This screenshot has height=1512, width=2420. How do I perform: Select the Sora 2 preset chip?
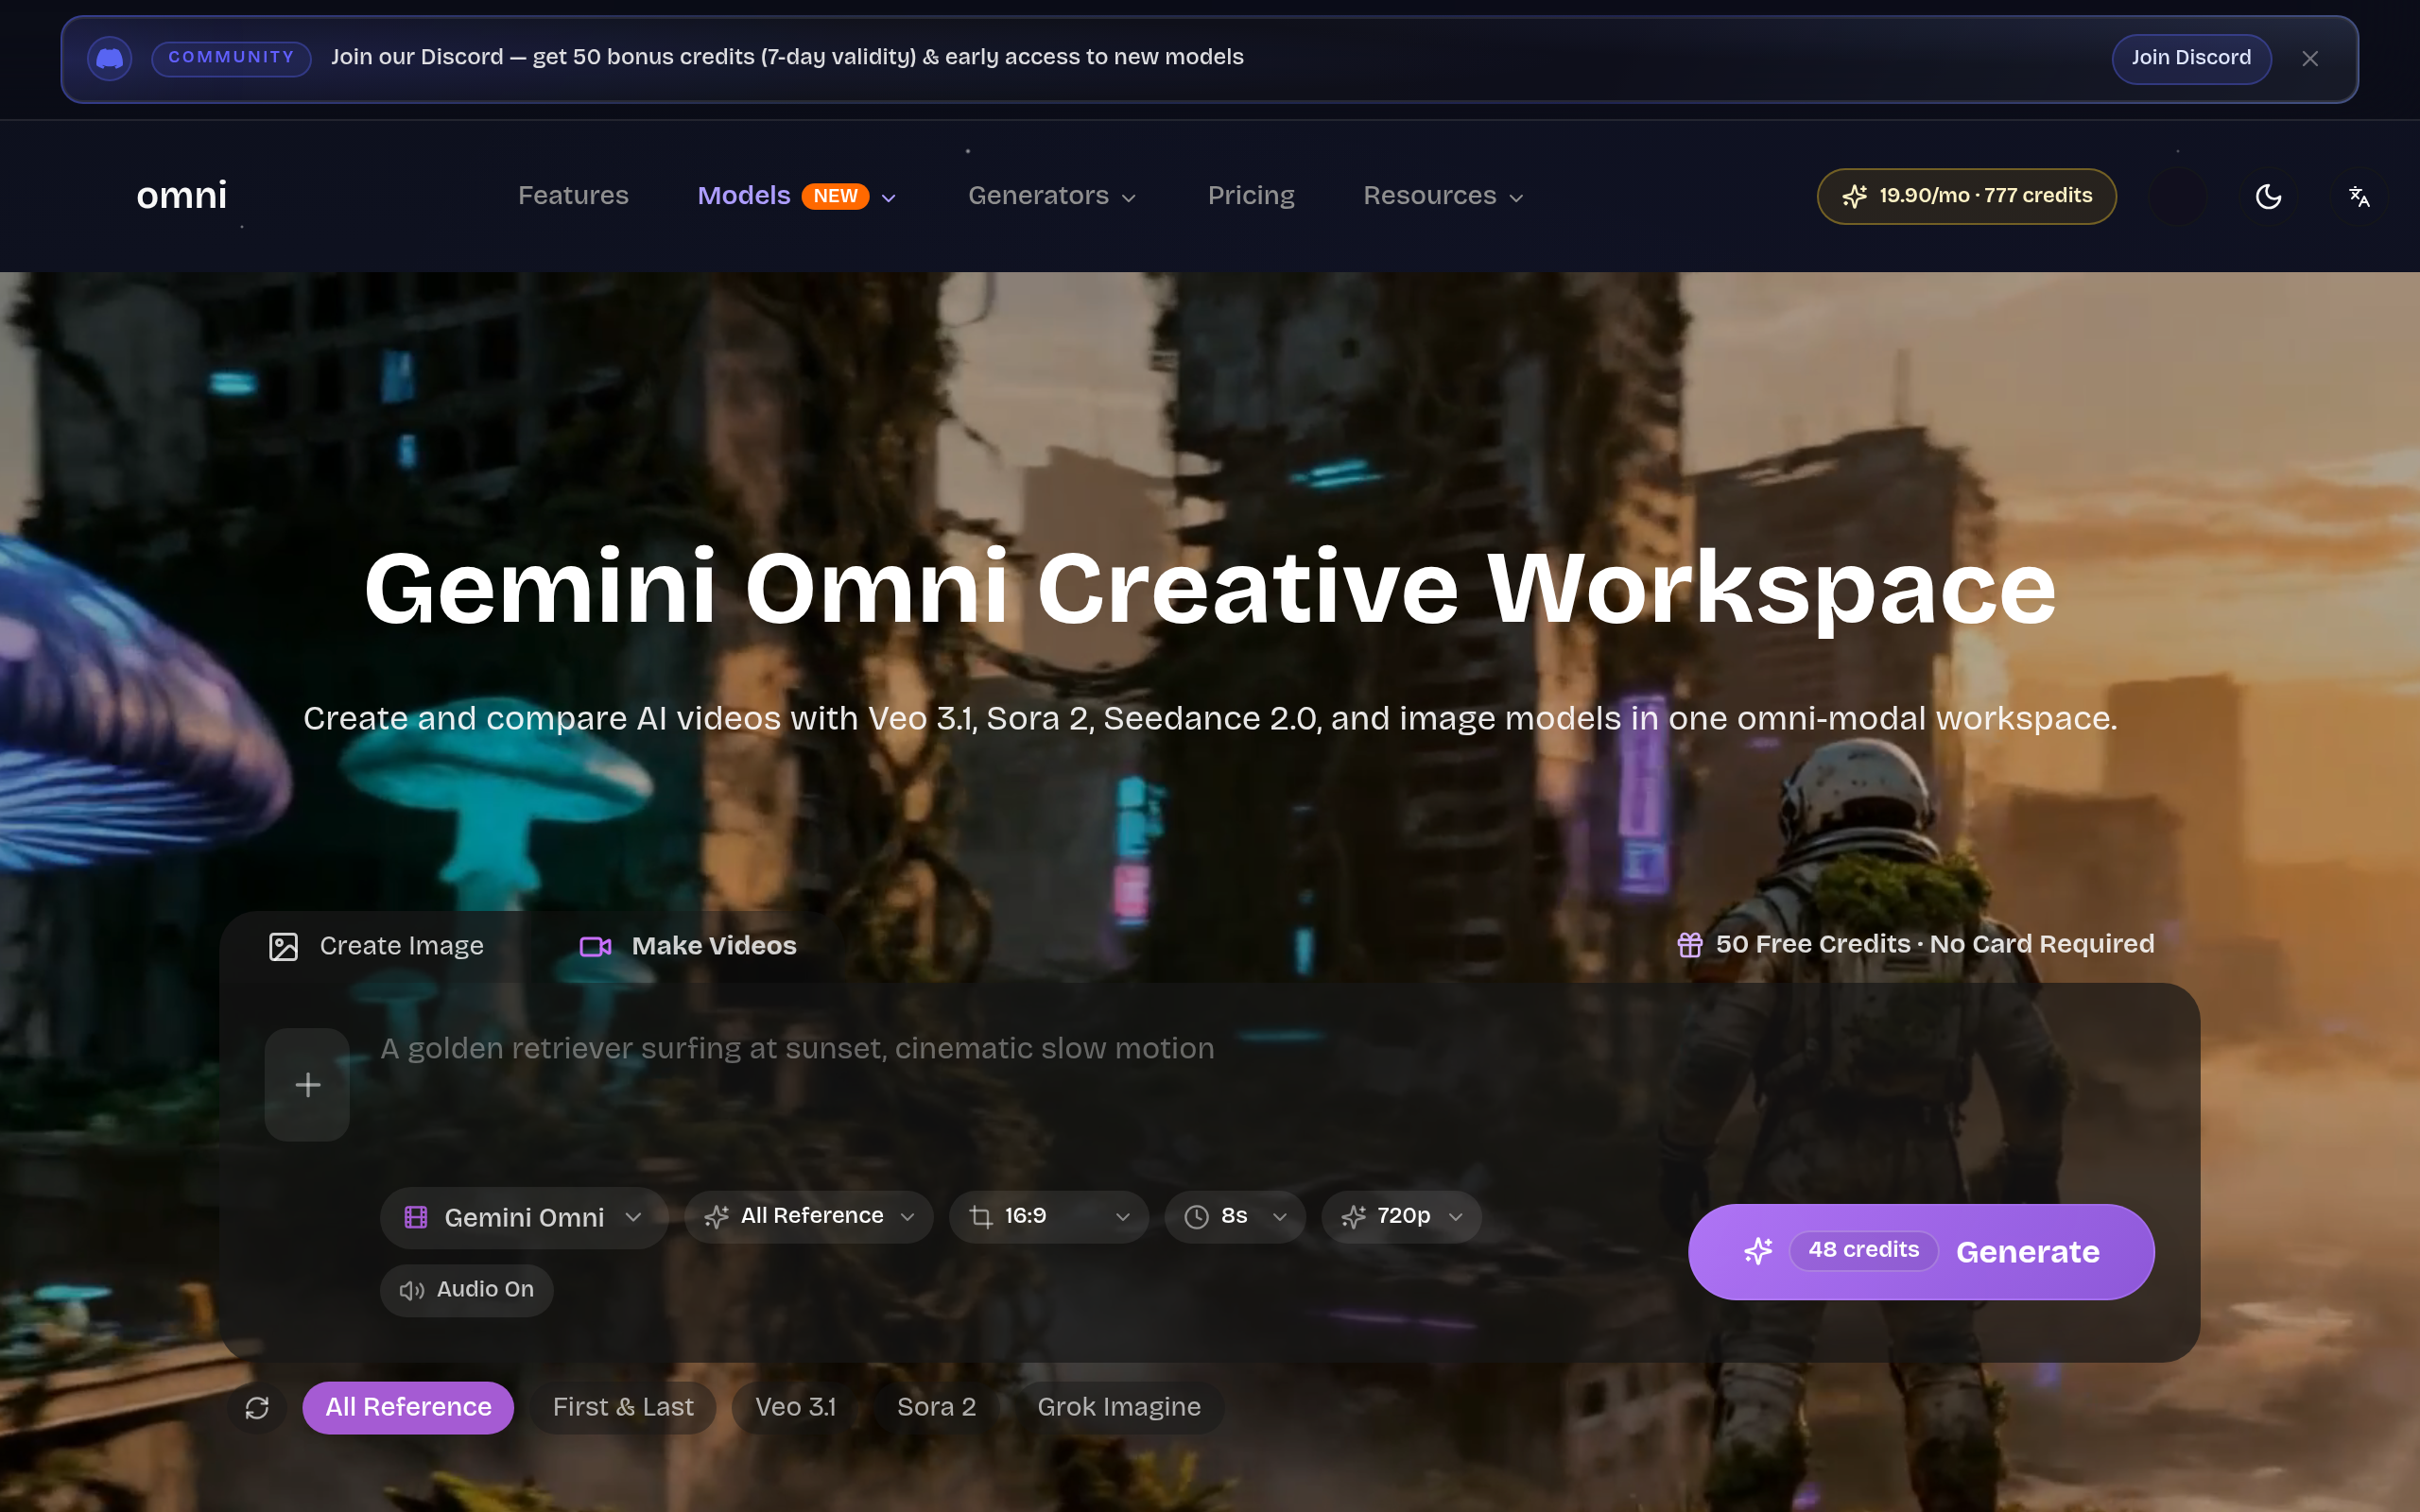[x=936, y=1407]
